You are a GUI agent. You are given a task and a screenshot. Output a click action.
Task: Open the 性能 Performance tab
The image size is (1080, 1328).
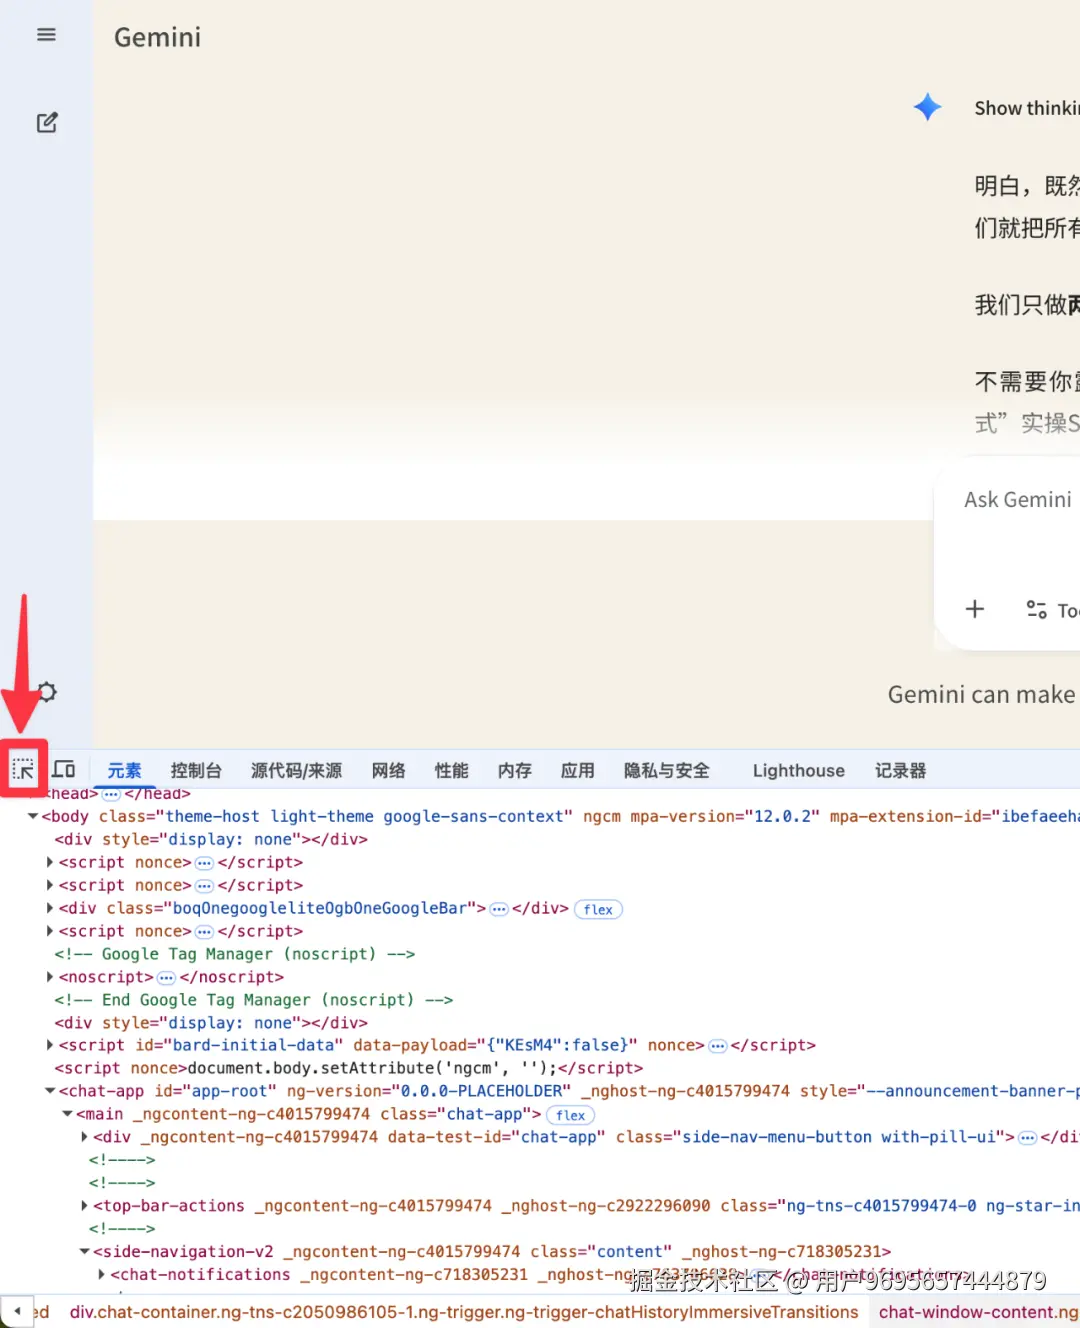tap(452, 770)
